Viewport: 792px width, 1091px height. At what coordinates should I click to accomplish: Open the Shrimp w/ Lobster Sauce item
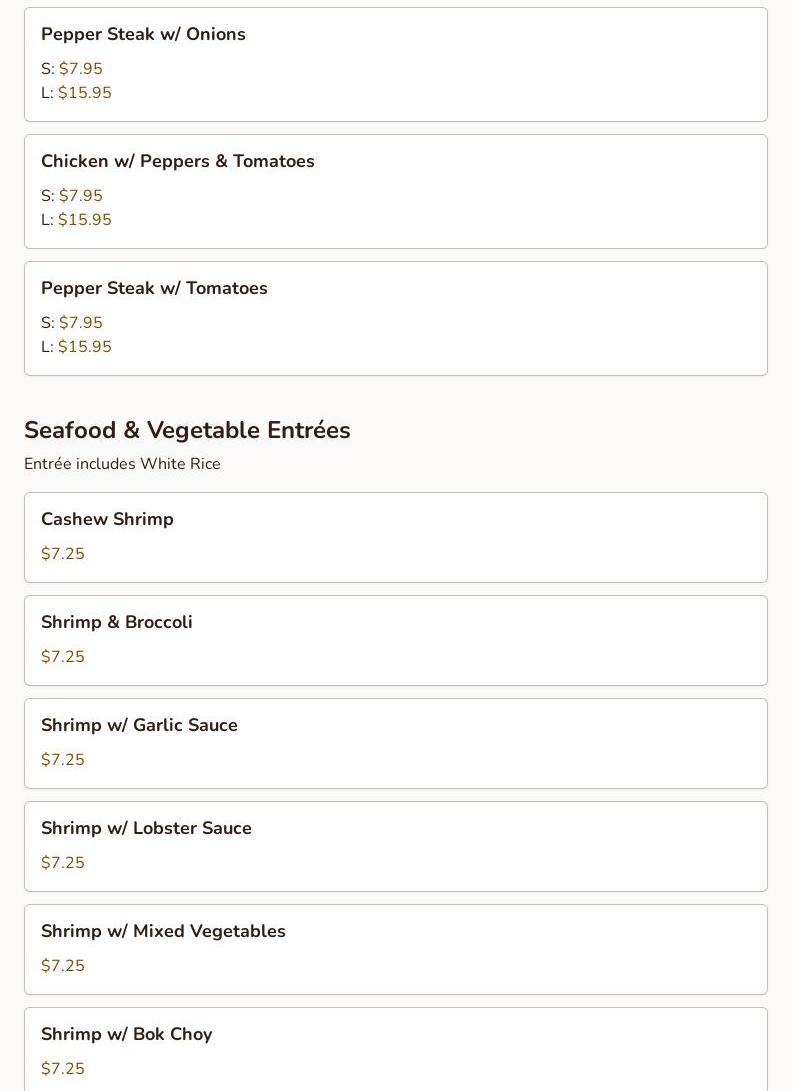pyautogui.click(x=146, y=828)
